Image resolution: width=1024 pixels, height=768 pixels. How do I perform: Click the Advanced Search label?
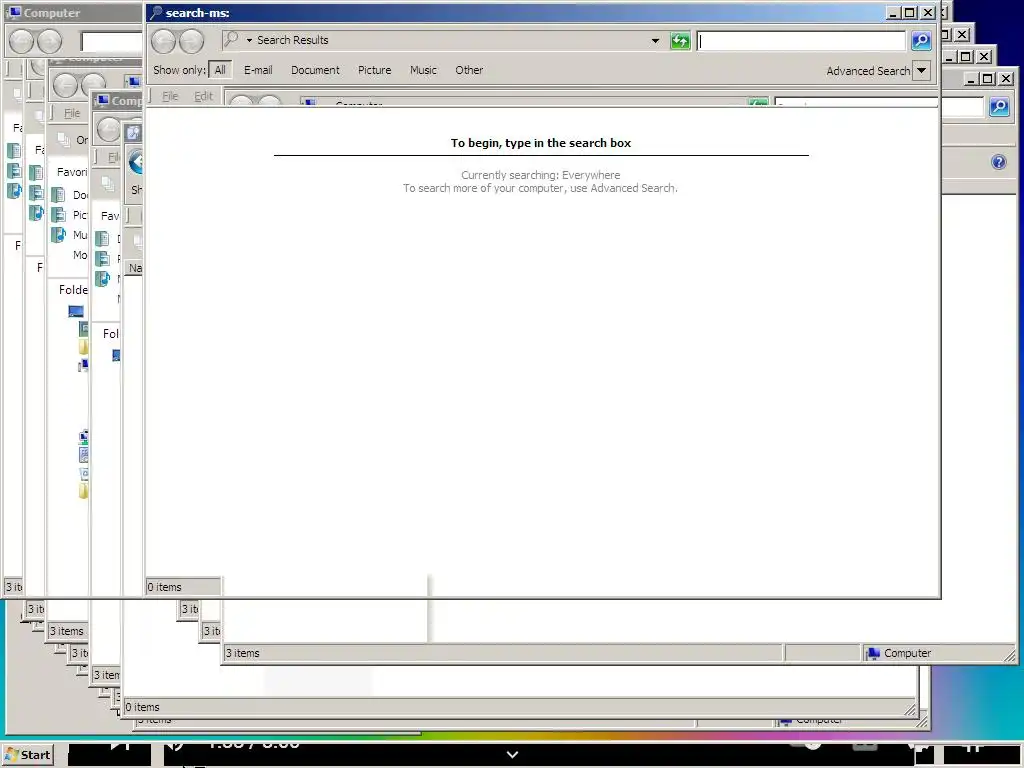tap(868, 71)
